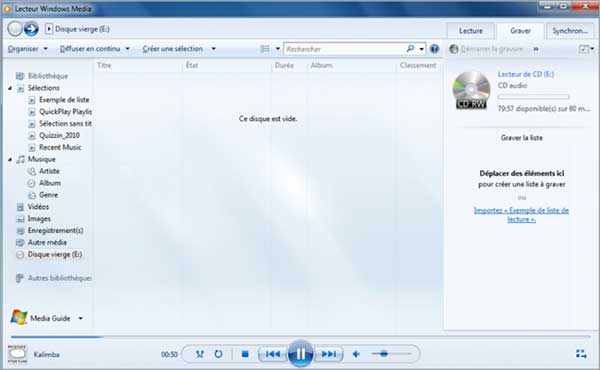600x370 pixels.
Task: Select Genre under Musique
Action: pos(48,195)
